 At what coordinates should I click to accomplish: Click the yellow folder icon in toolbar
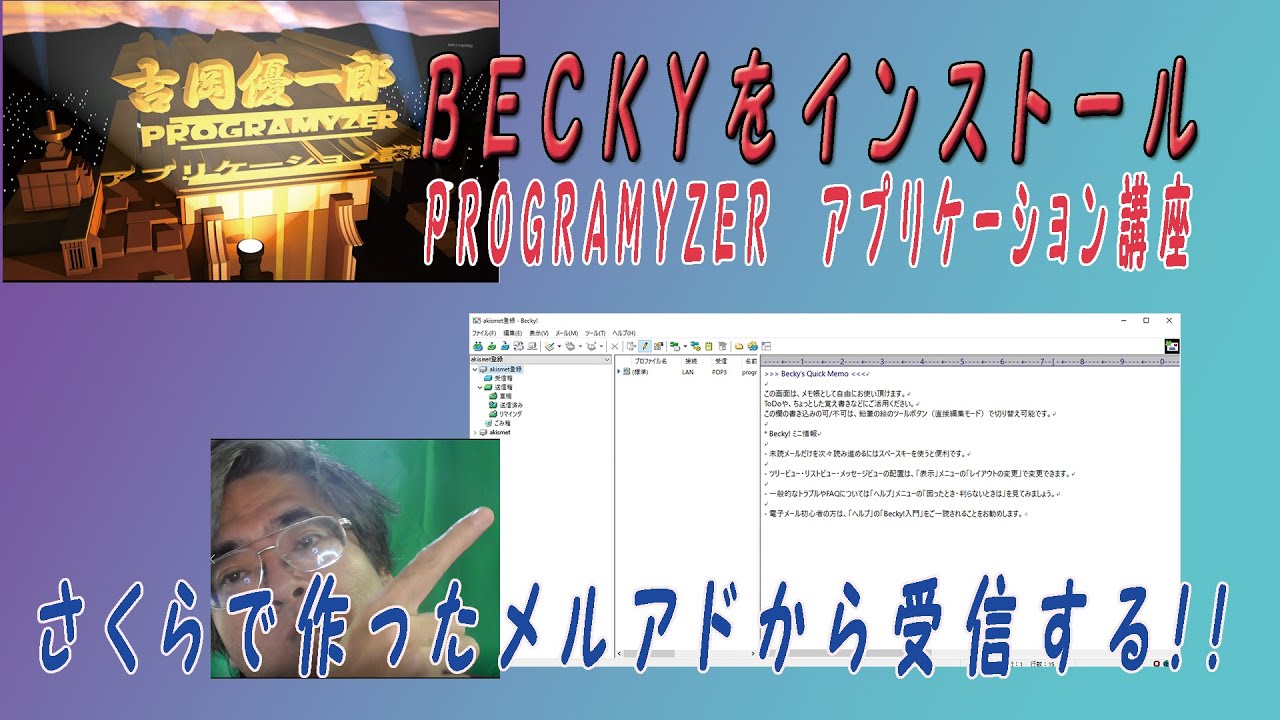[x=738, y=346]
